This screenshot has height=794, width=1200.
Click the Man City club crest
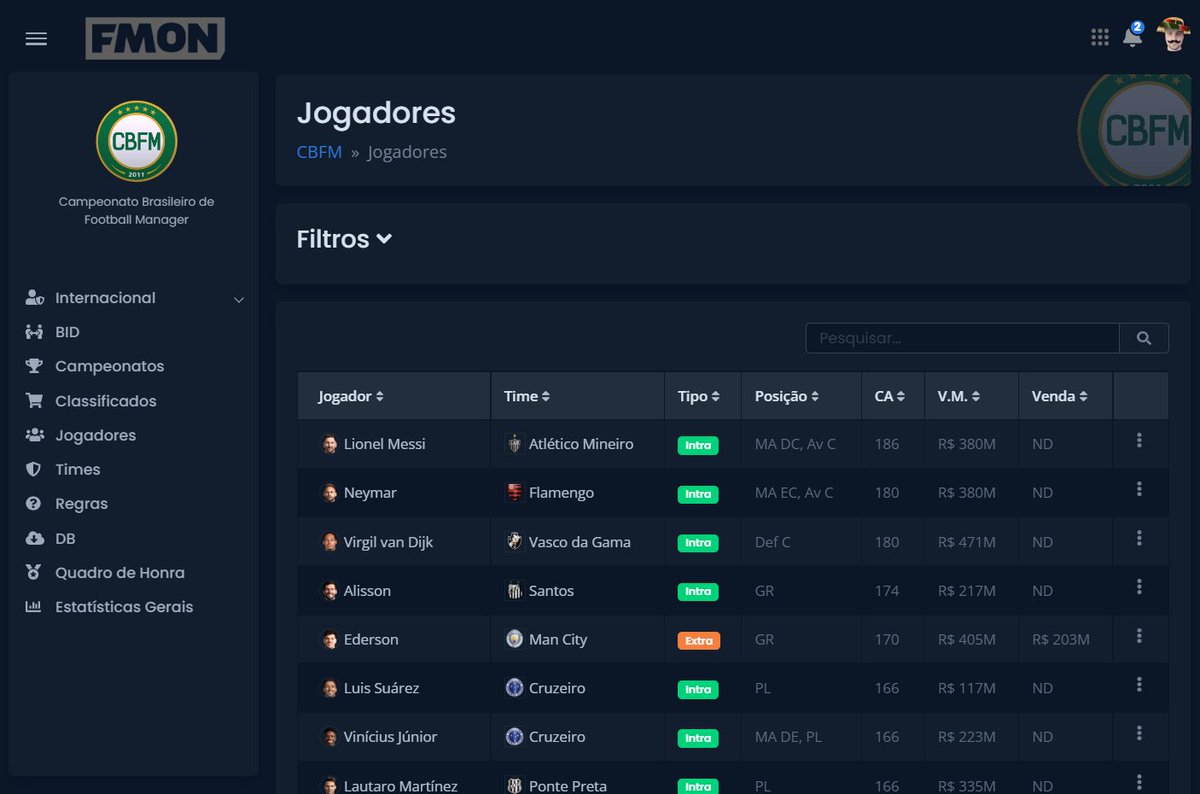click(514, 639)
